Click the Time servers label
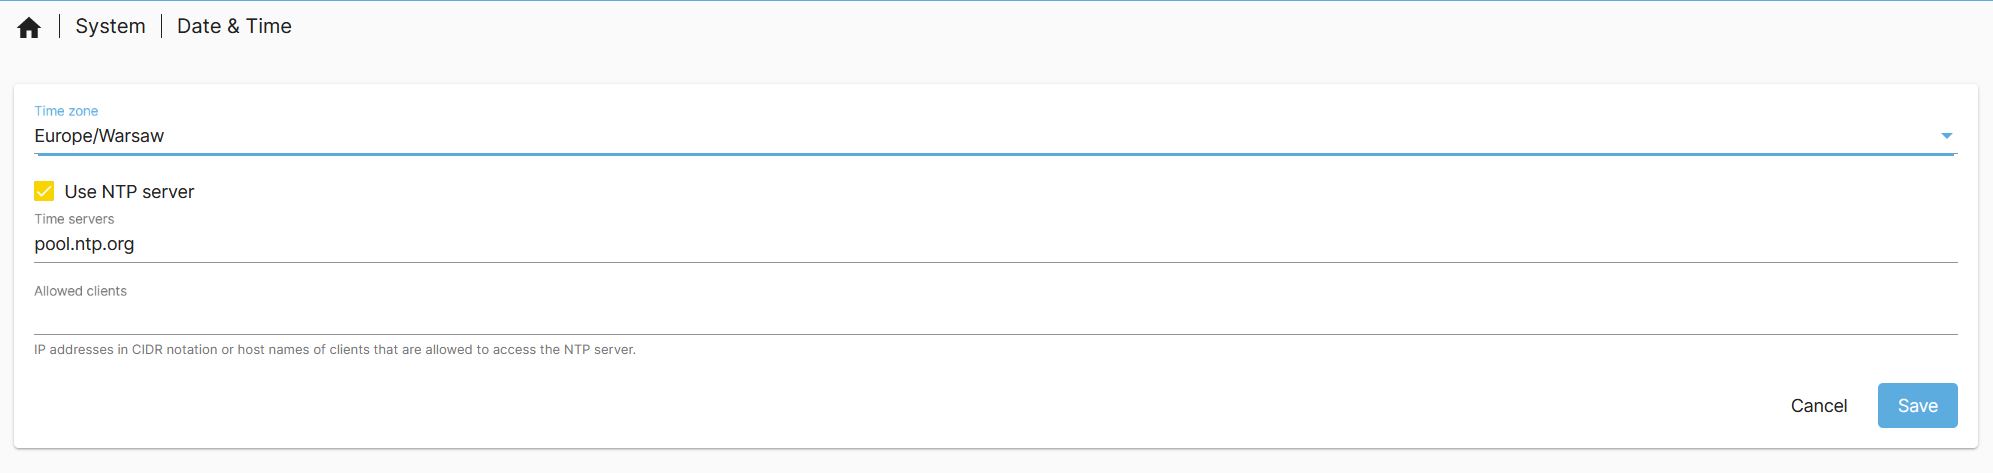Viewport: 1993px width, 473px height. coord(74,219)
